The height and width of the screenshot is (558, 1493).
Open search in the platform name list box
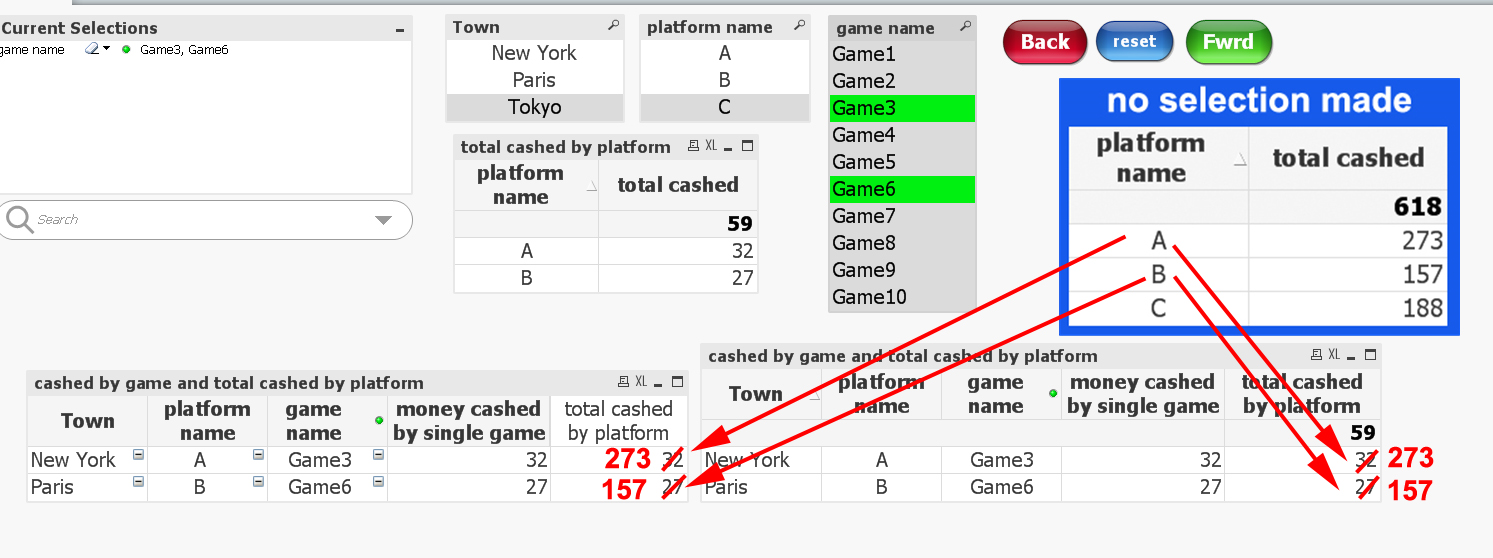pyautogui.click(x=799, y=26)
